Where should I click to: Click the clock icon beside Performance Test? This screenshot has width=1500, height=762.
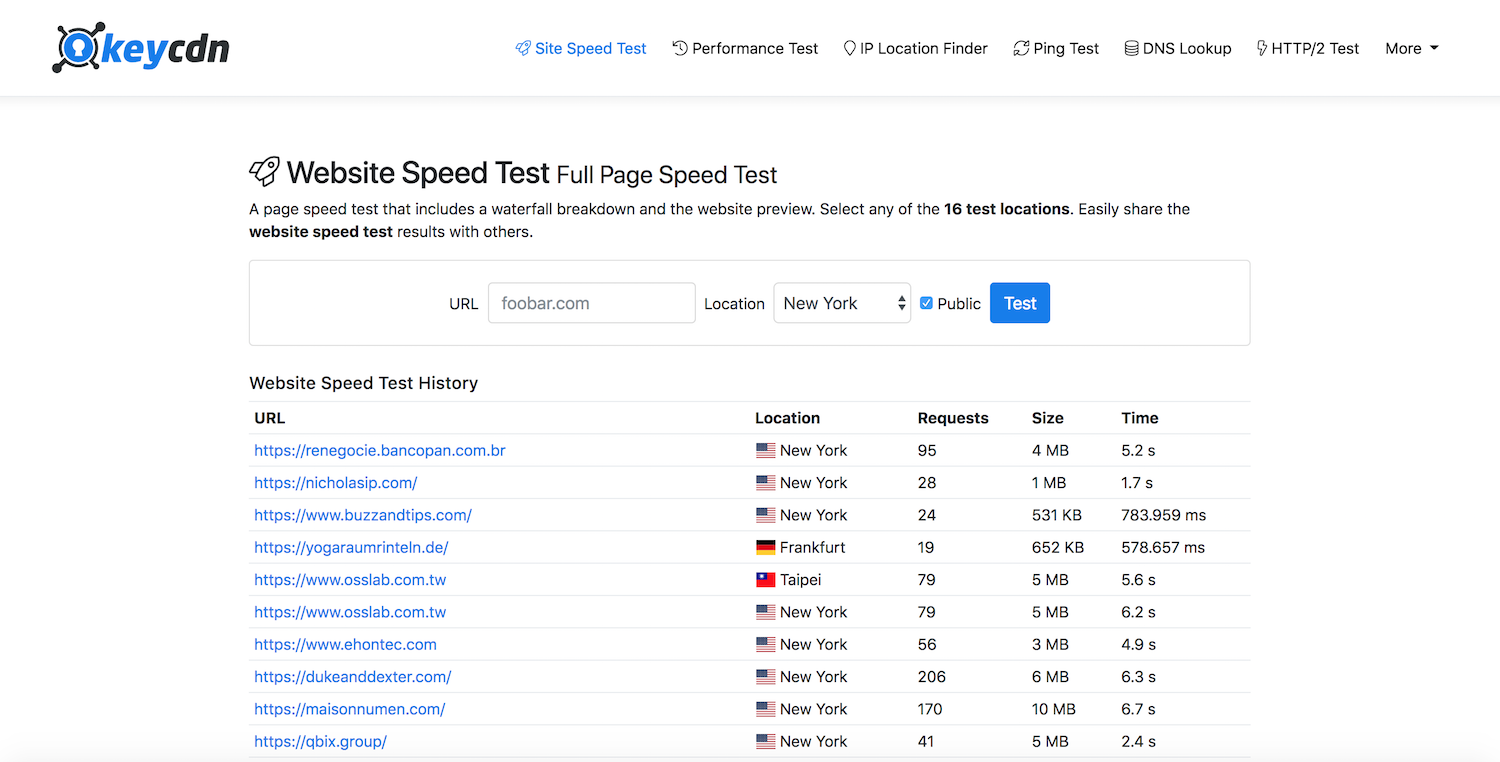tap(680, 48)
